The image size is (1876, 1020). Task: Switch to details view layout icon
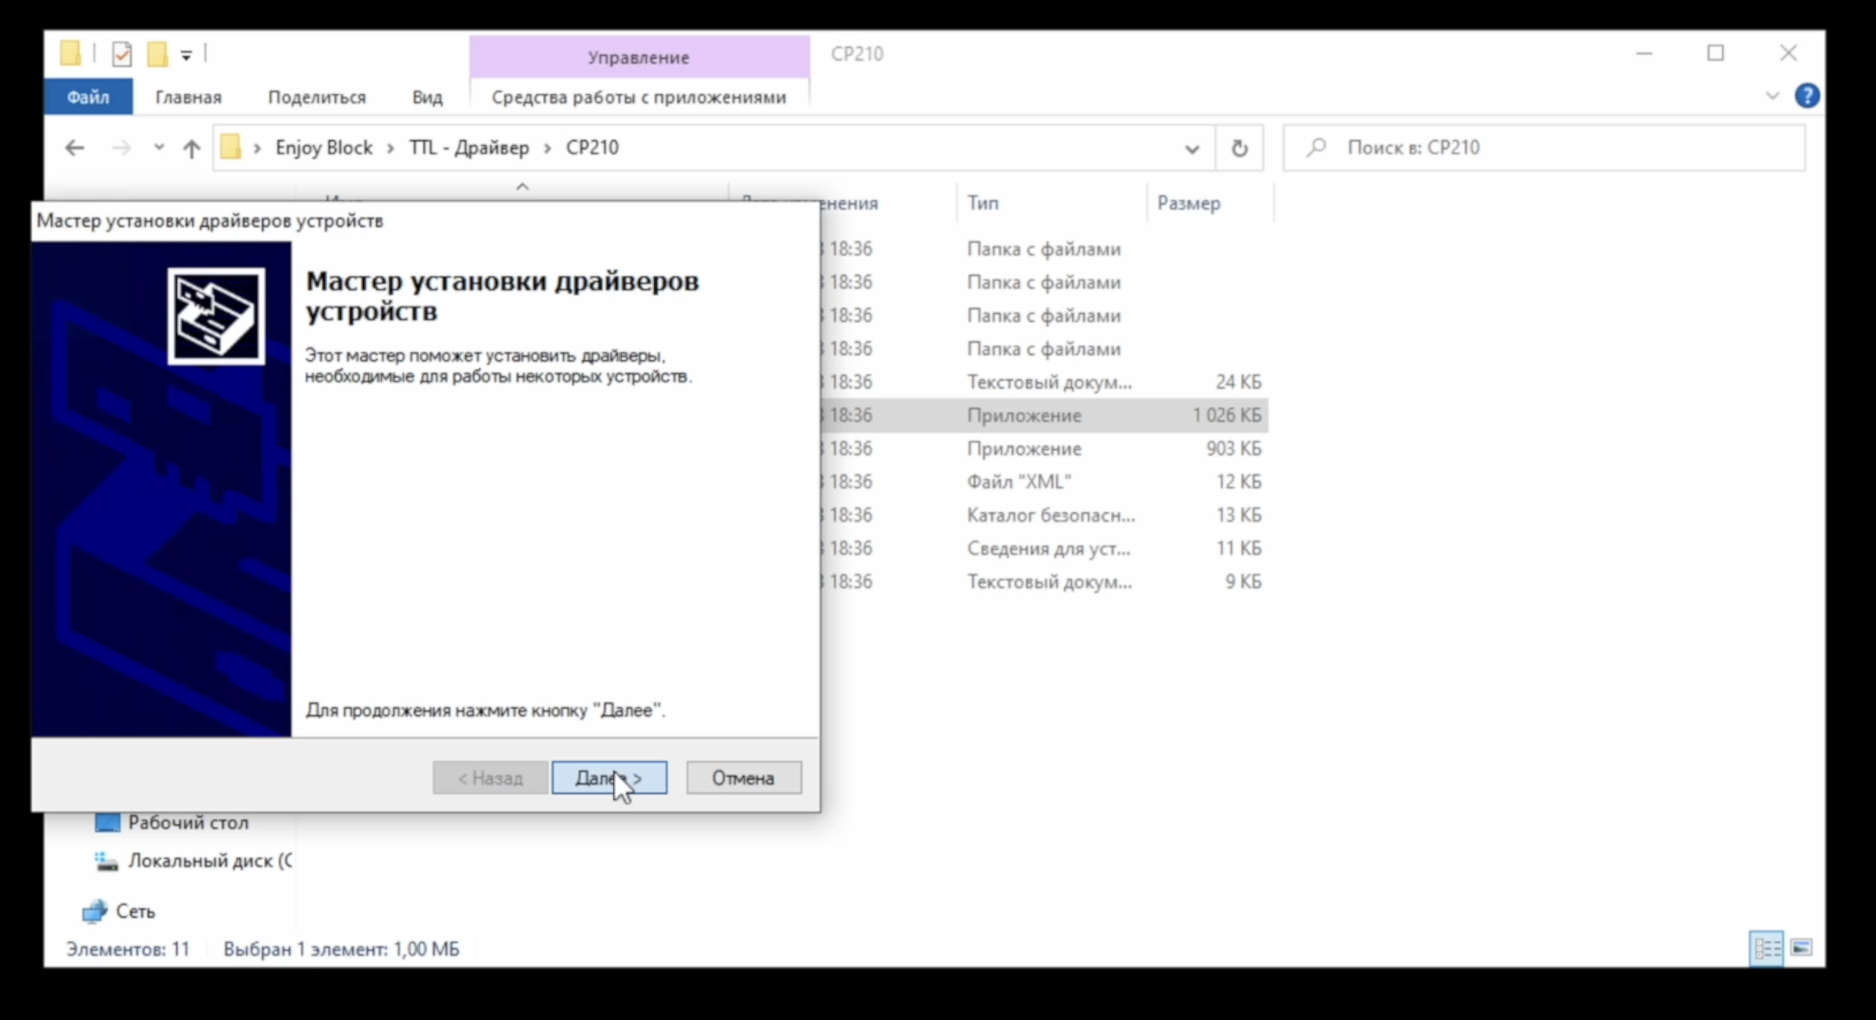pyautogui.click(x=1766, y=948)
